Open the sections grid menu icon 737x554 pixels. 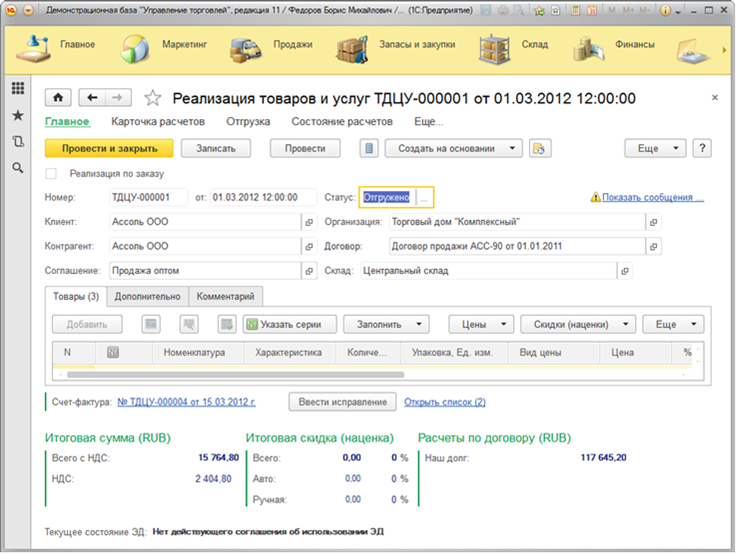17,89
